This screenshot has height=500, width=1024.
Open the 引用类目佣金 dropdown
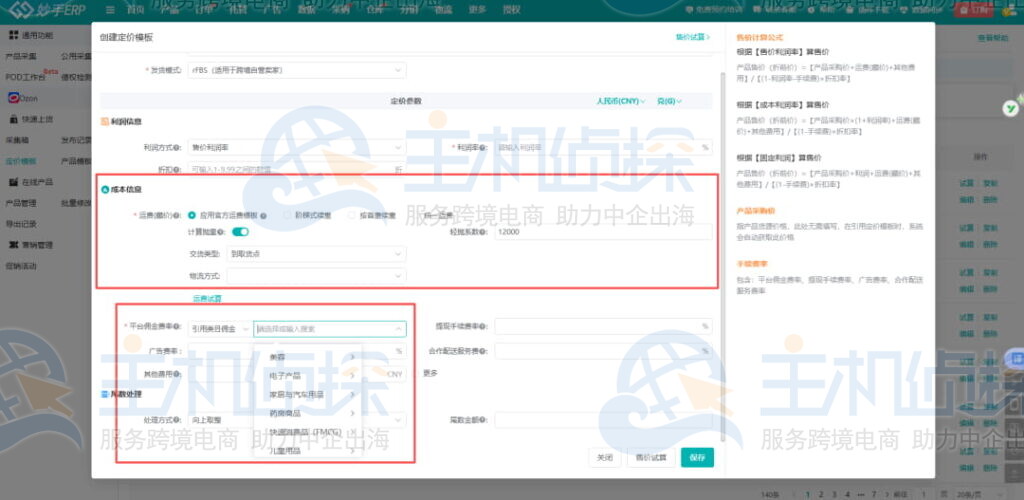[x=219, y=328]
